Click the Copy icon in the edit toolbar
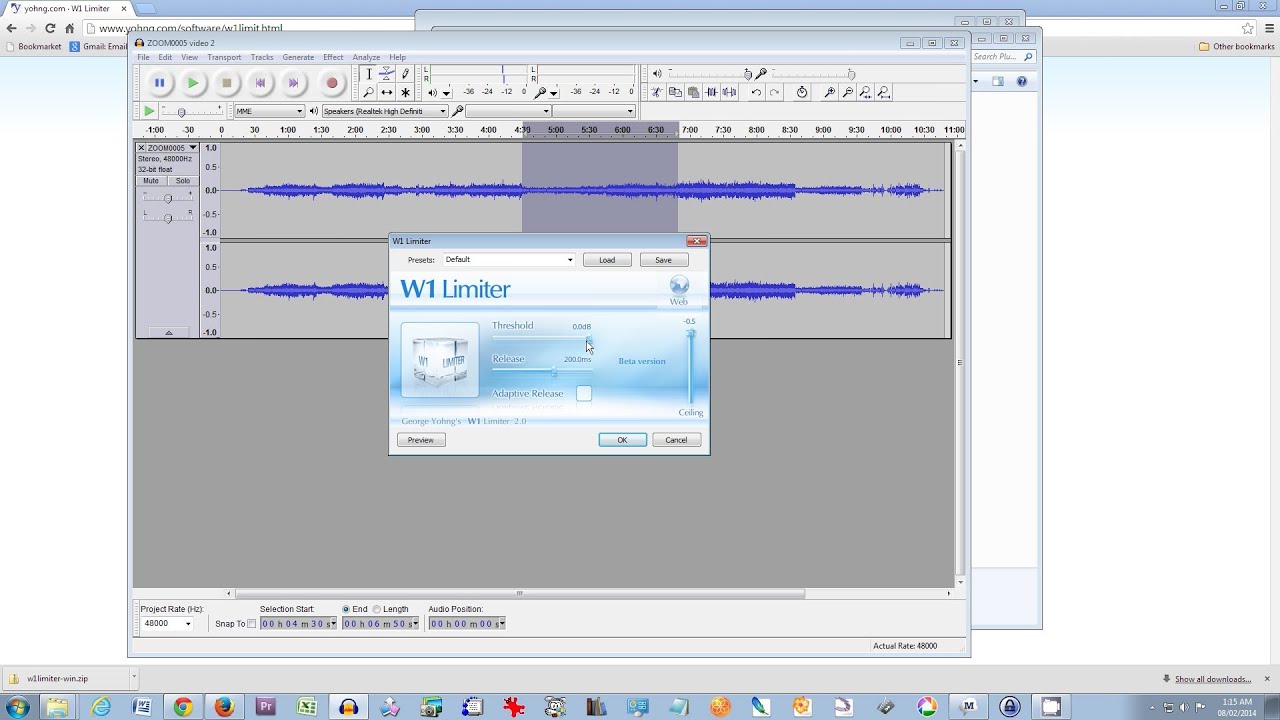The height and width of the screenshot is (720, 1280). tap(675, 92)
